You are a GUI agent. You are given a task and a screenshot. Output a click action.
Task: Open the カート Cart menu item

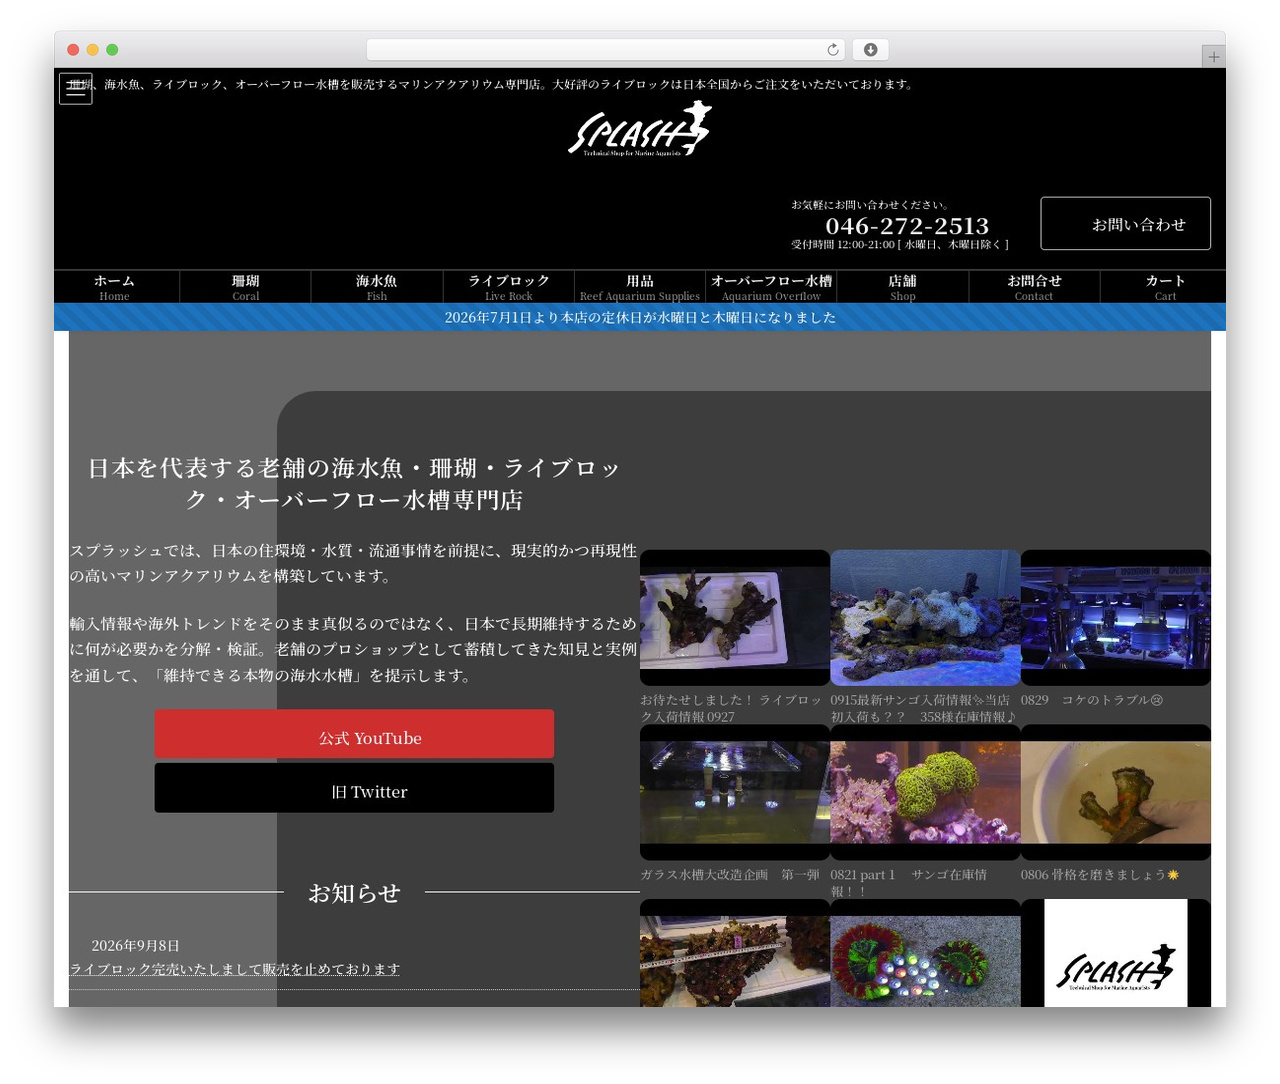(1165, 287)
